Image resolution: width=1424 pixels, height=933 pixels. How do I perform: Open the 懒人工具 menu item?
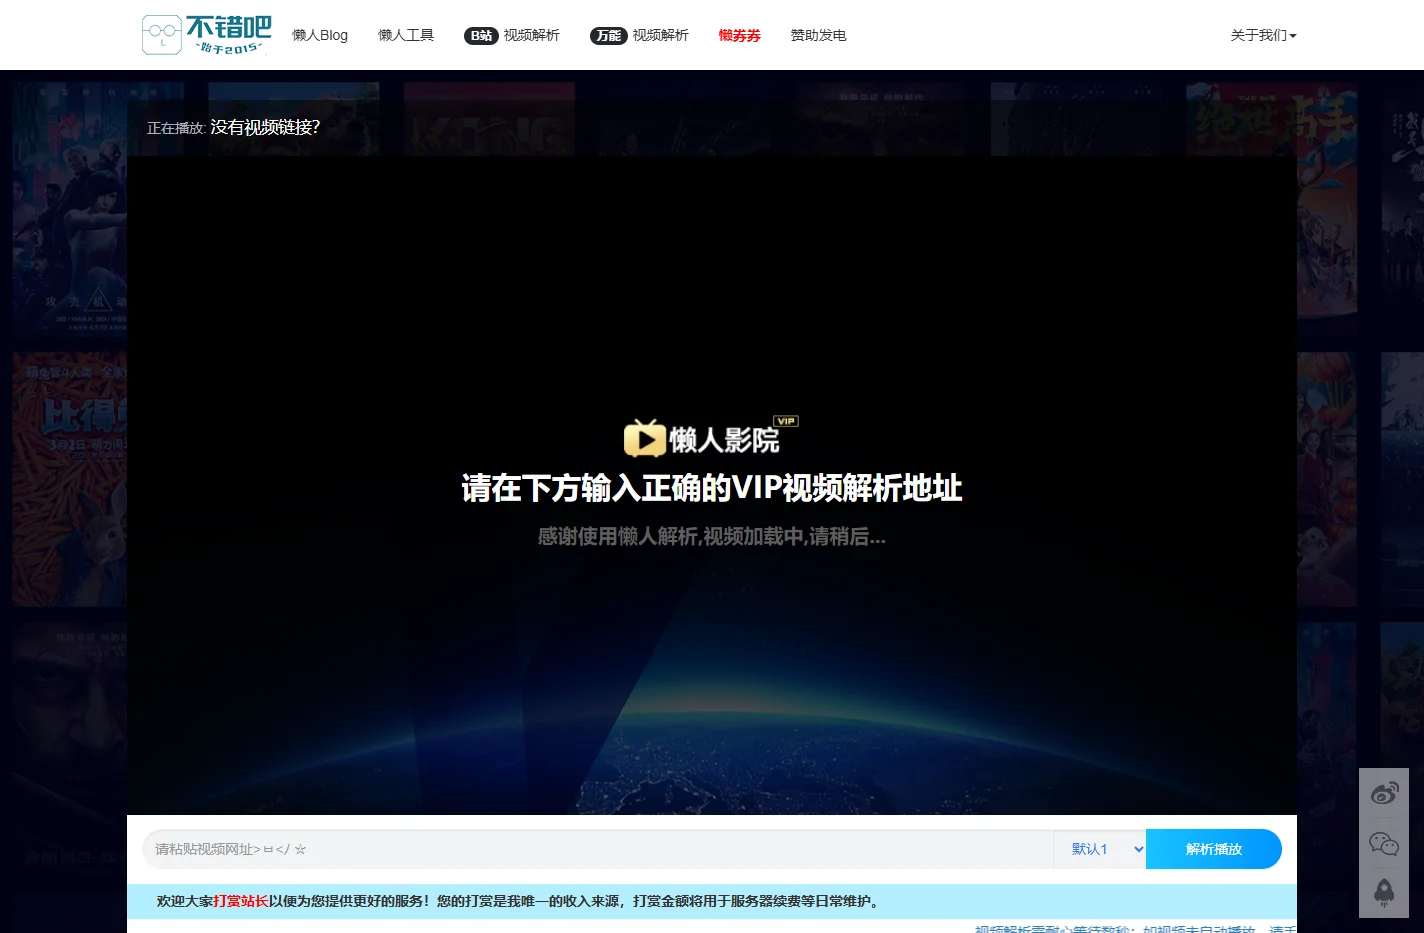click(406, 35)
